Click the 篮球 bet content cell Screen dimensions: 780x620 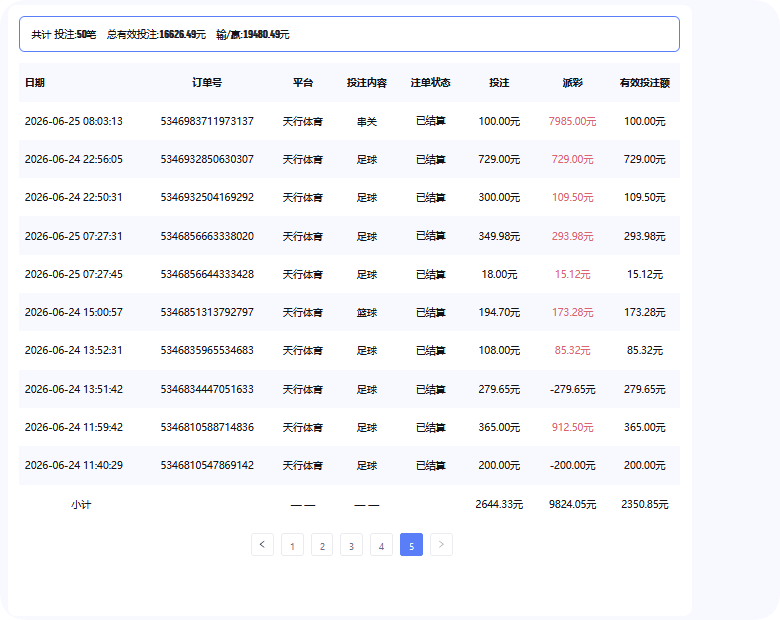(367, 312)
